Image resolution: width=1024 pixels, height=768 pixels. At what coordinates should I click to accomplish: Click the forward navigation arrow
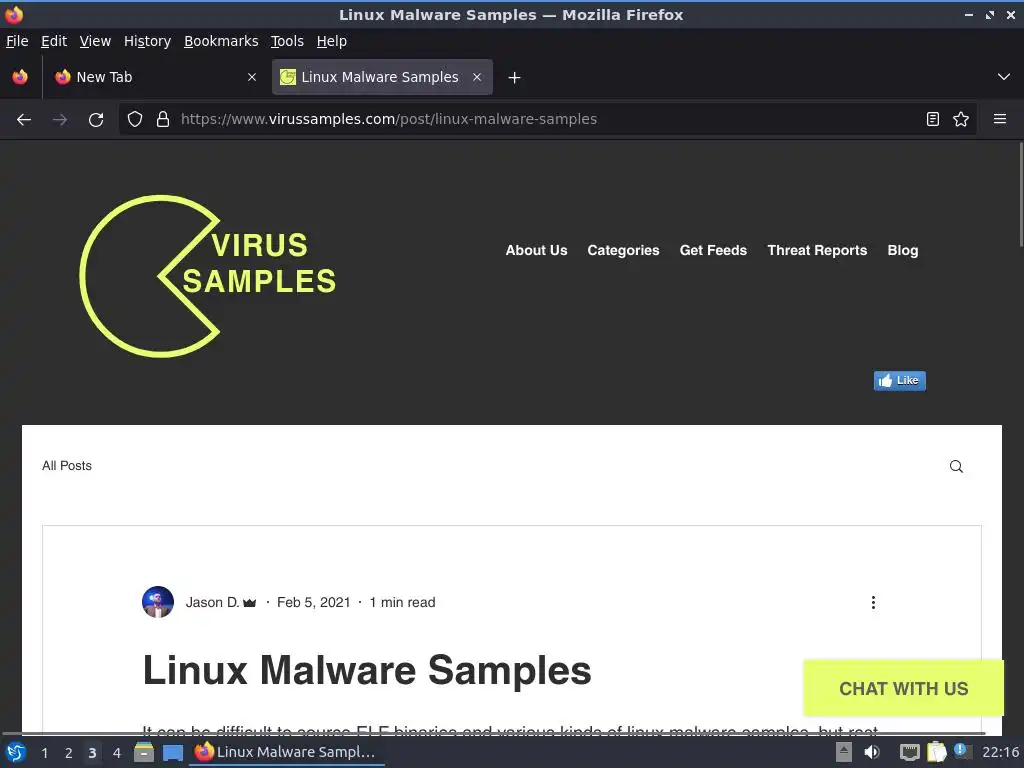[x=59, y=120]
